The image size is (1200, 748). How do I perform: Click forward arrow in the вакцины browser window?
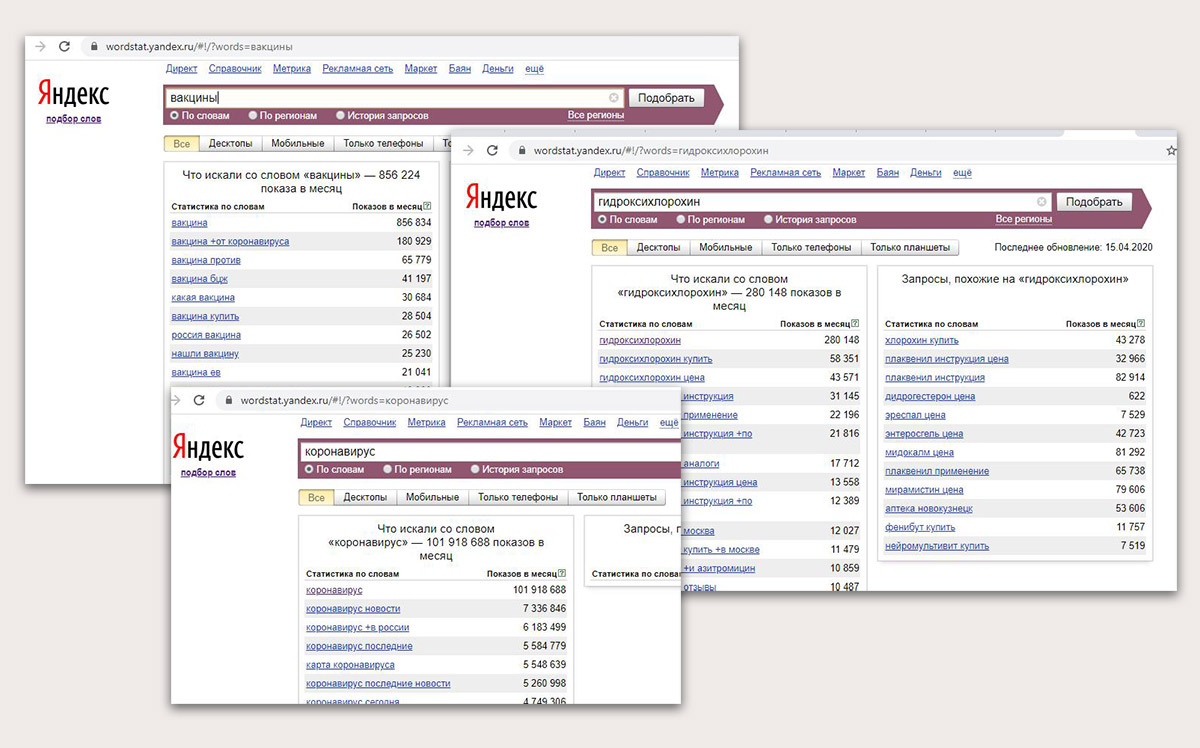[x=40, y=47]
